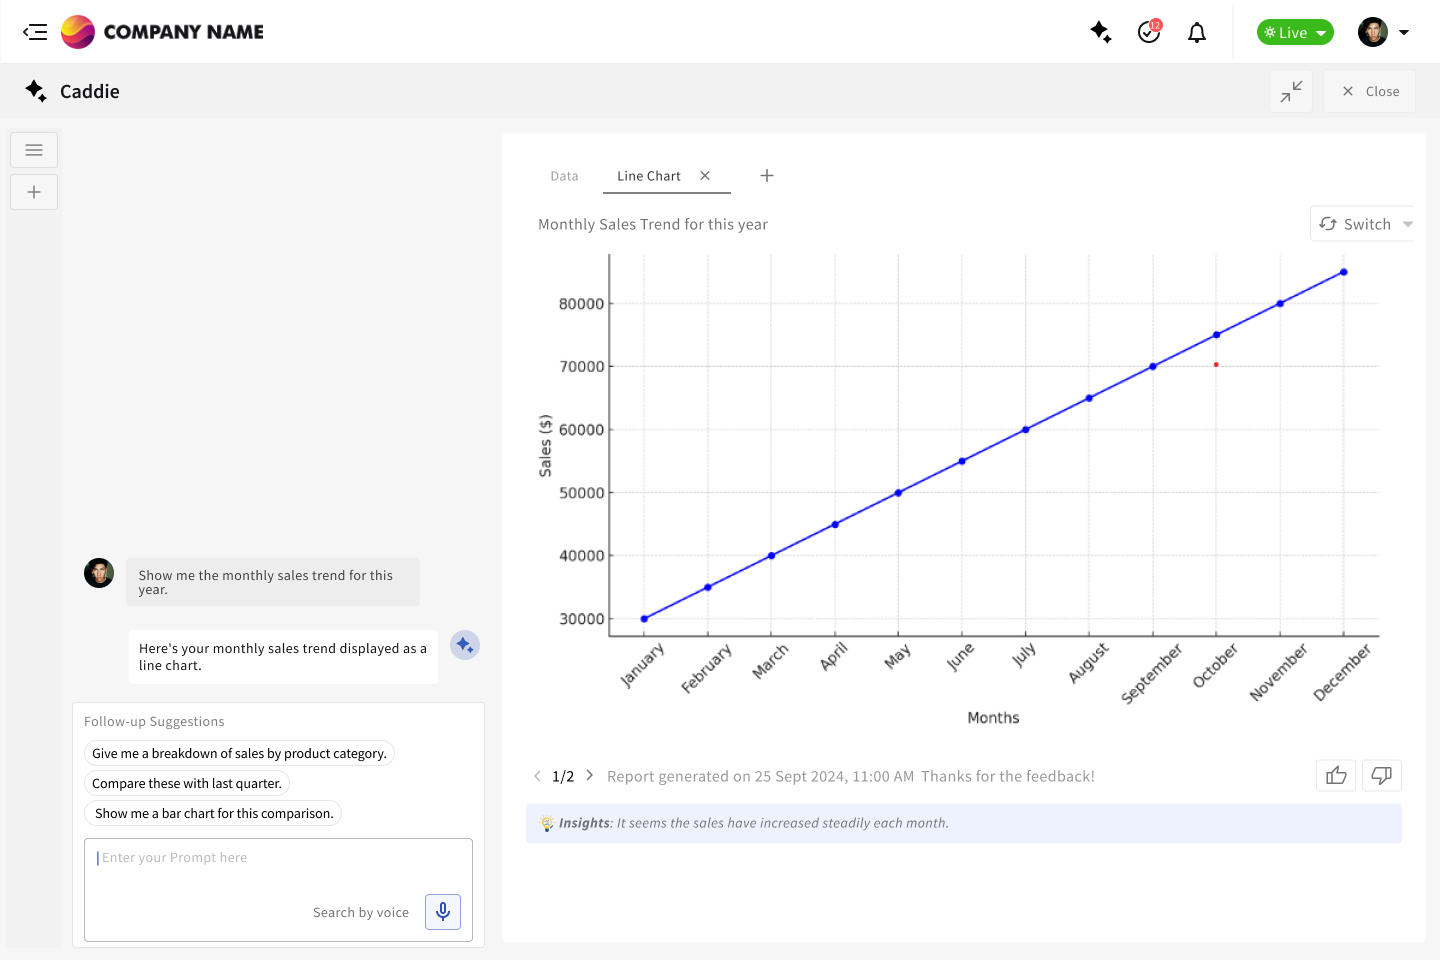Click the December data point on chart
Viewport: 1440px width, 960px height.
[1344, 272]
